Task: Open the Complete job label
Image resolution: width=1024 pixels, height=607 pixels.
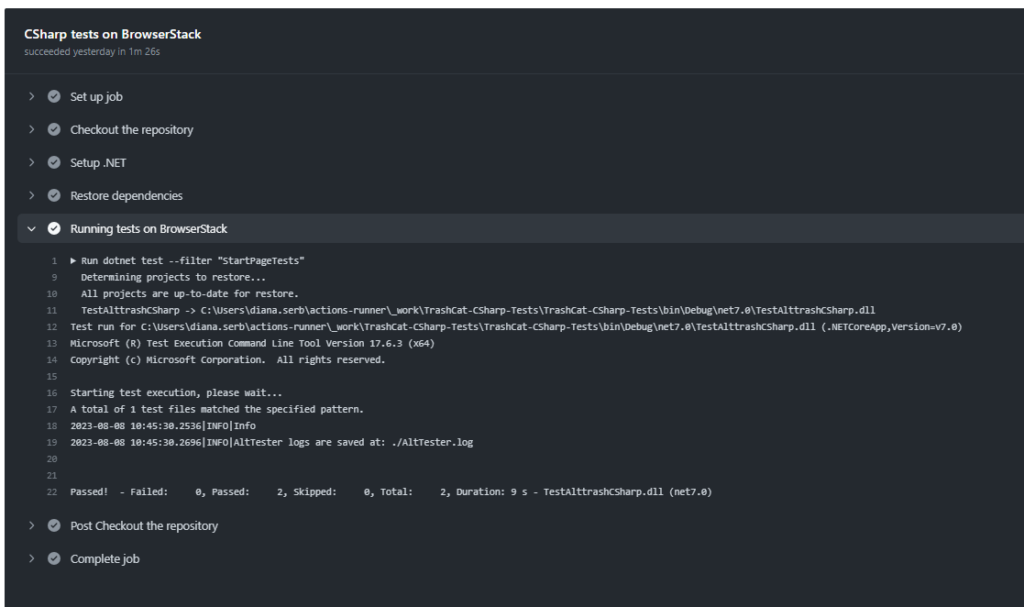Action: [105, 559]
